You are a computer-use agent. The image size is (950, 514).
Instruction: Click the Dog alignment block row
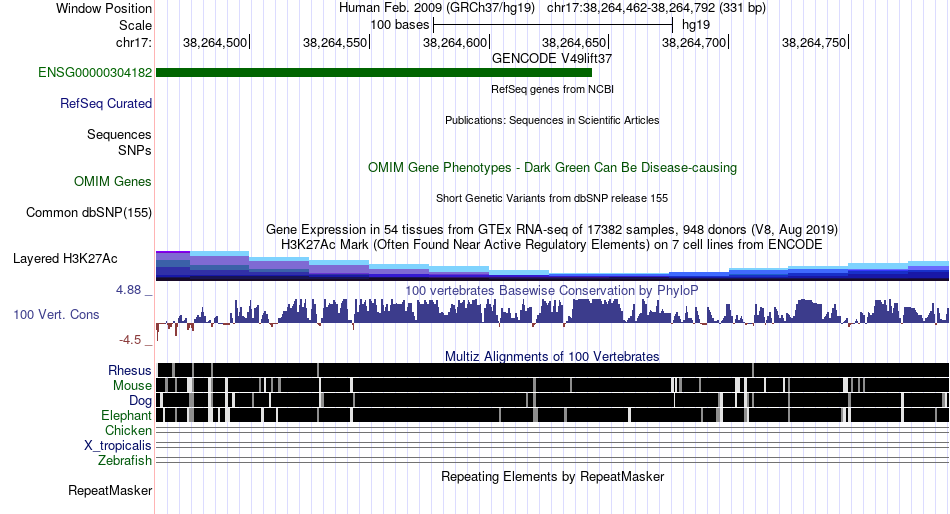pos(553,400)
